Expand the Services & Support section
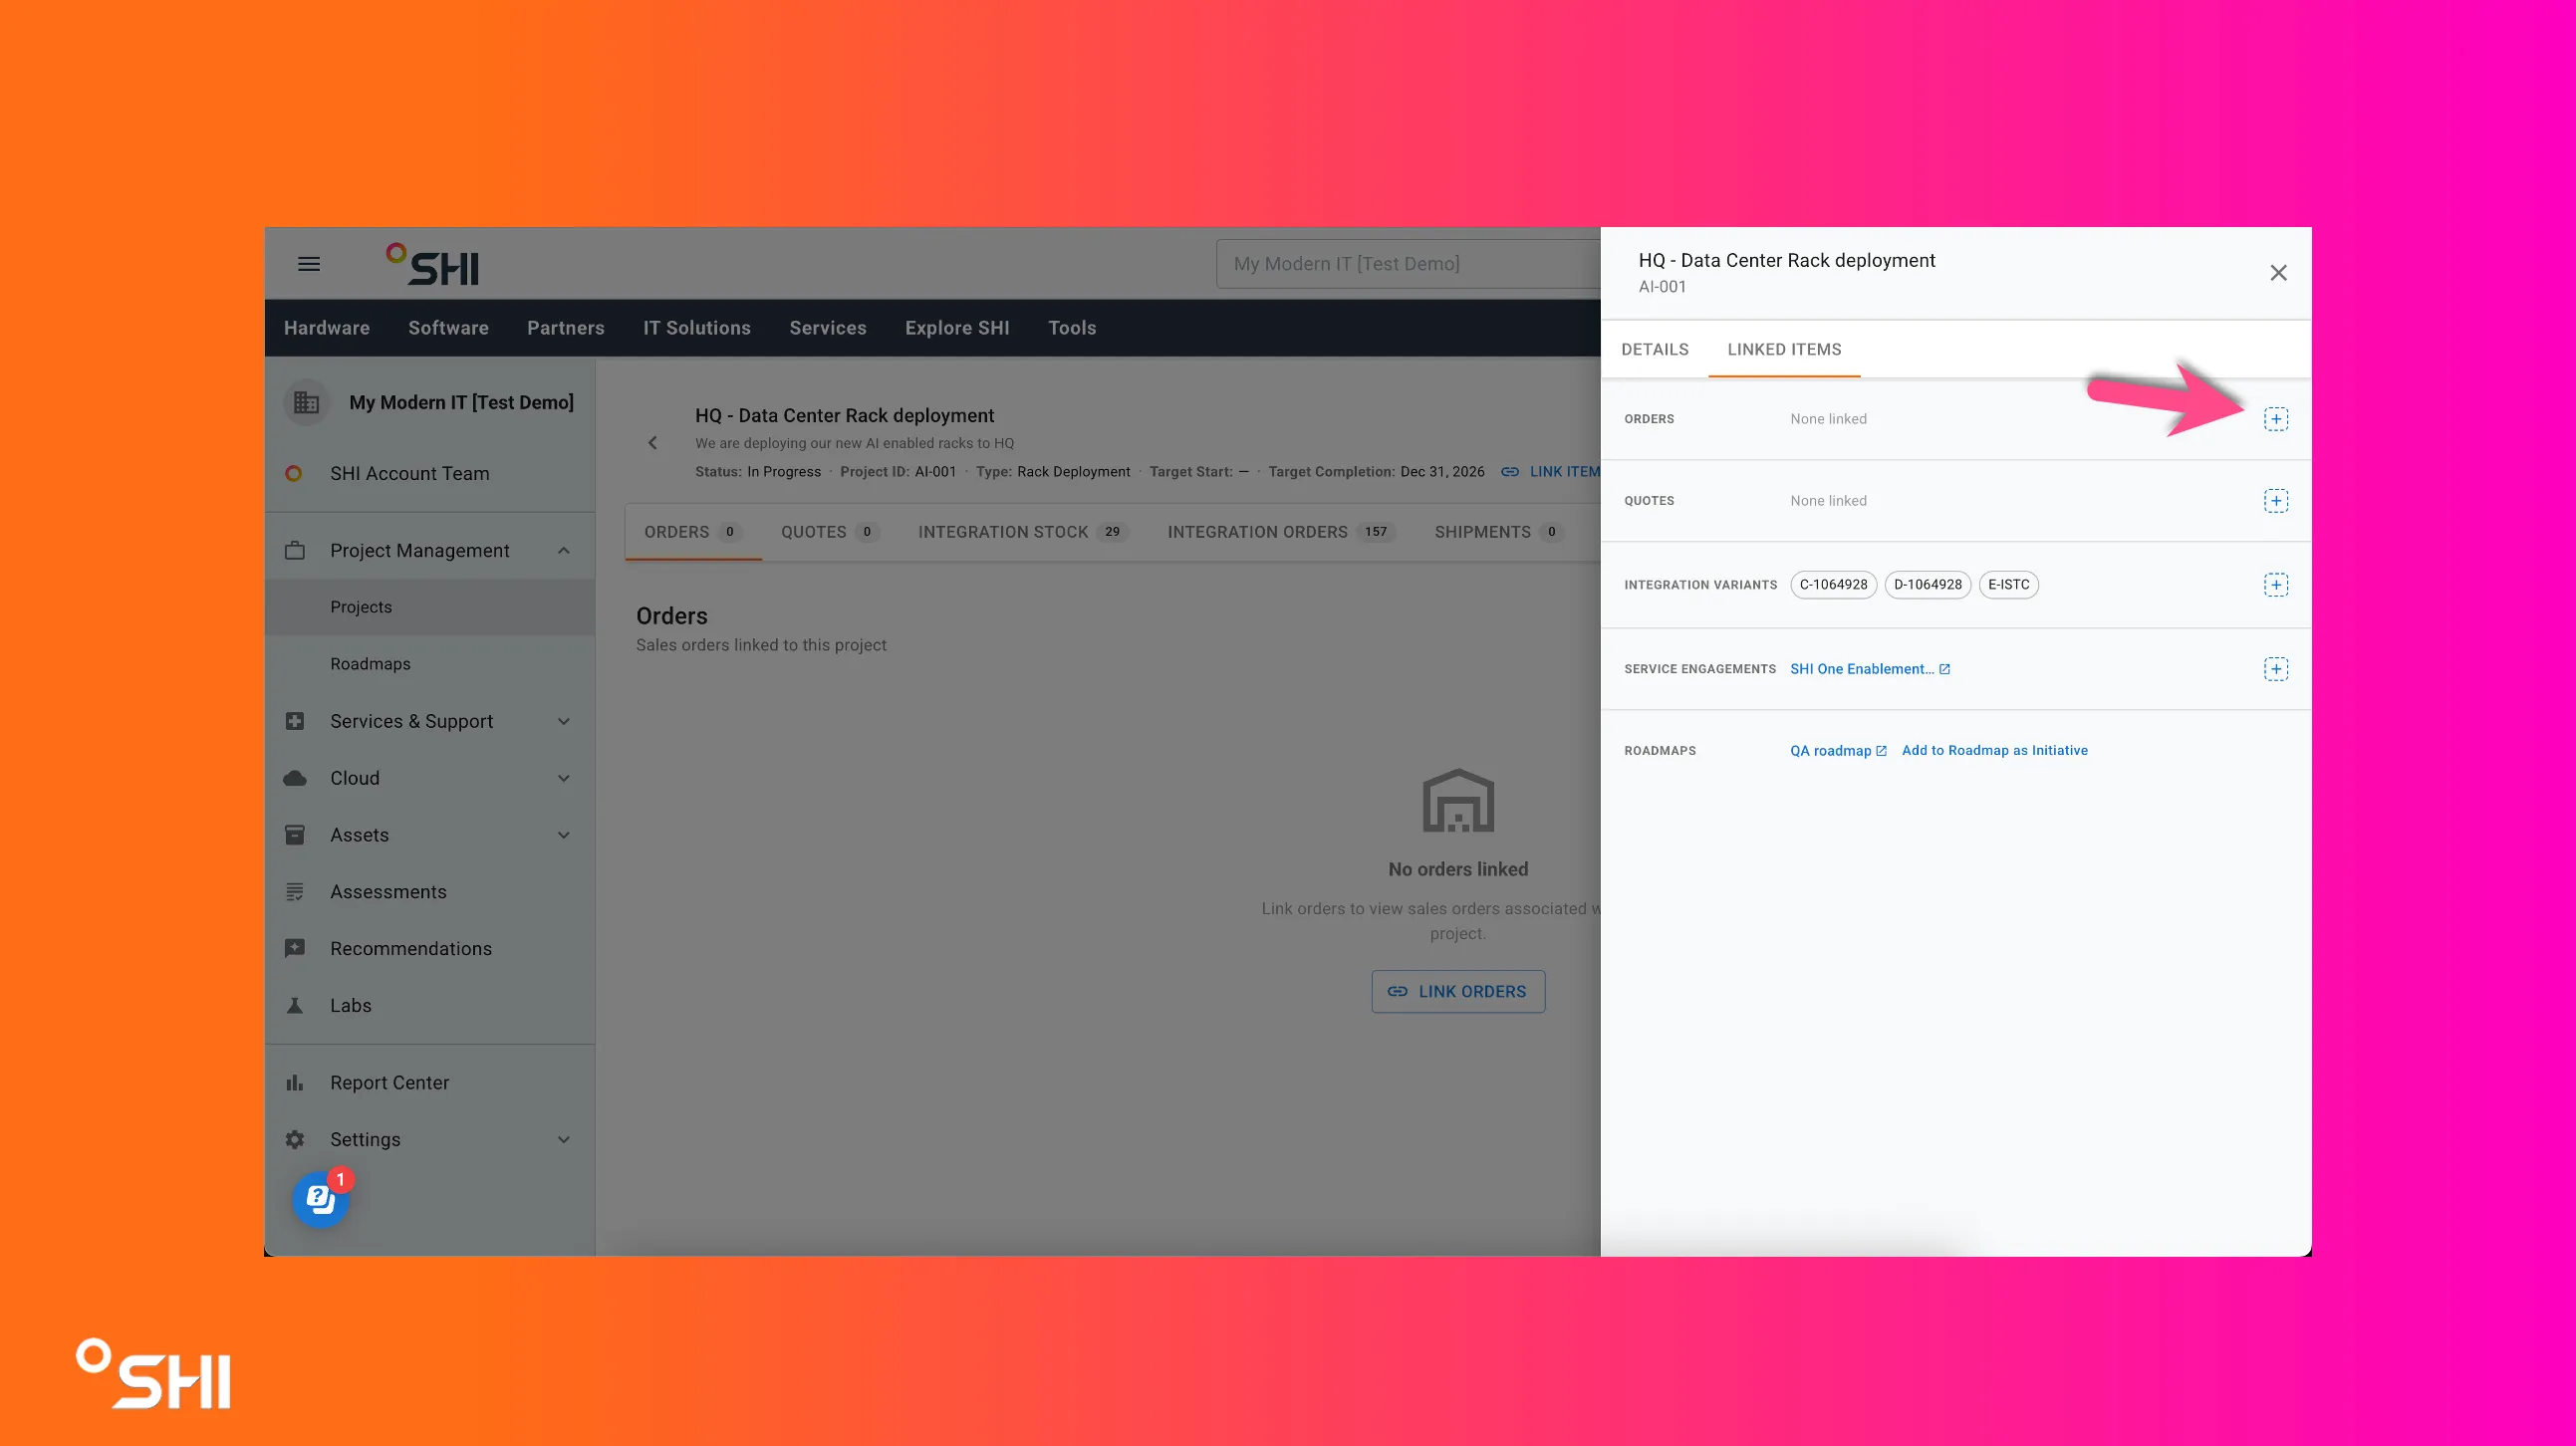This screenshot has height=1446, width=2576. pyautogui.click(x=564, y=722)
